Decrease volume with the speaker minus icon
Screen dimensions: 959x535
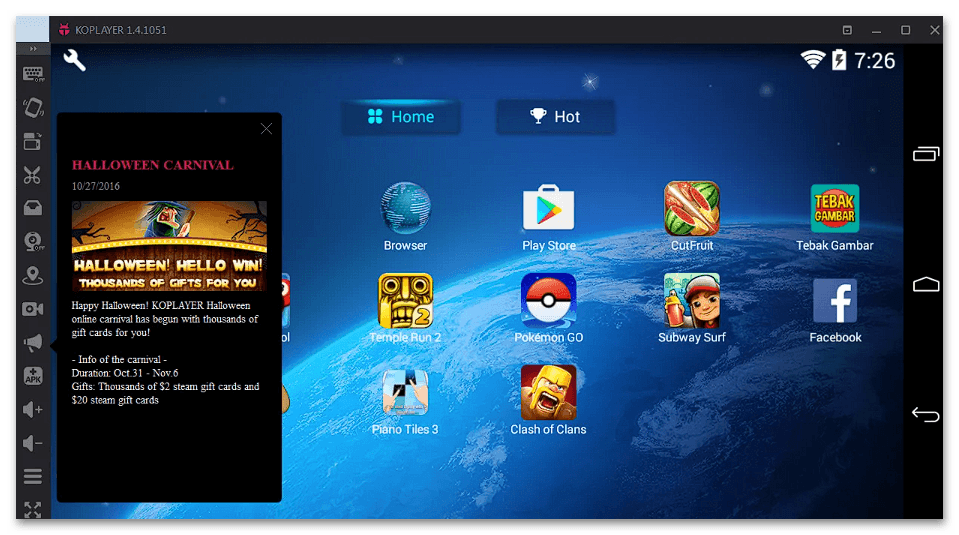tap(33, 443)
